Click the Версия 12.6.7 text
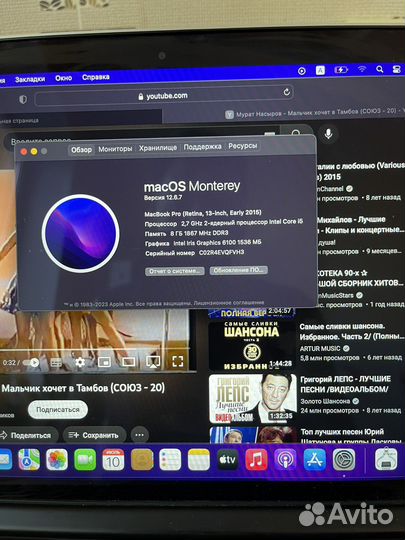Image resolution: width=405 pixels, height=540 pixels. point(163,198)
